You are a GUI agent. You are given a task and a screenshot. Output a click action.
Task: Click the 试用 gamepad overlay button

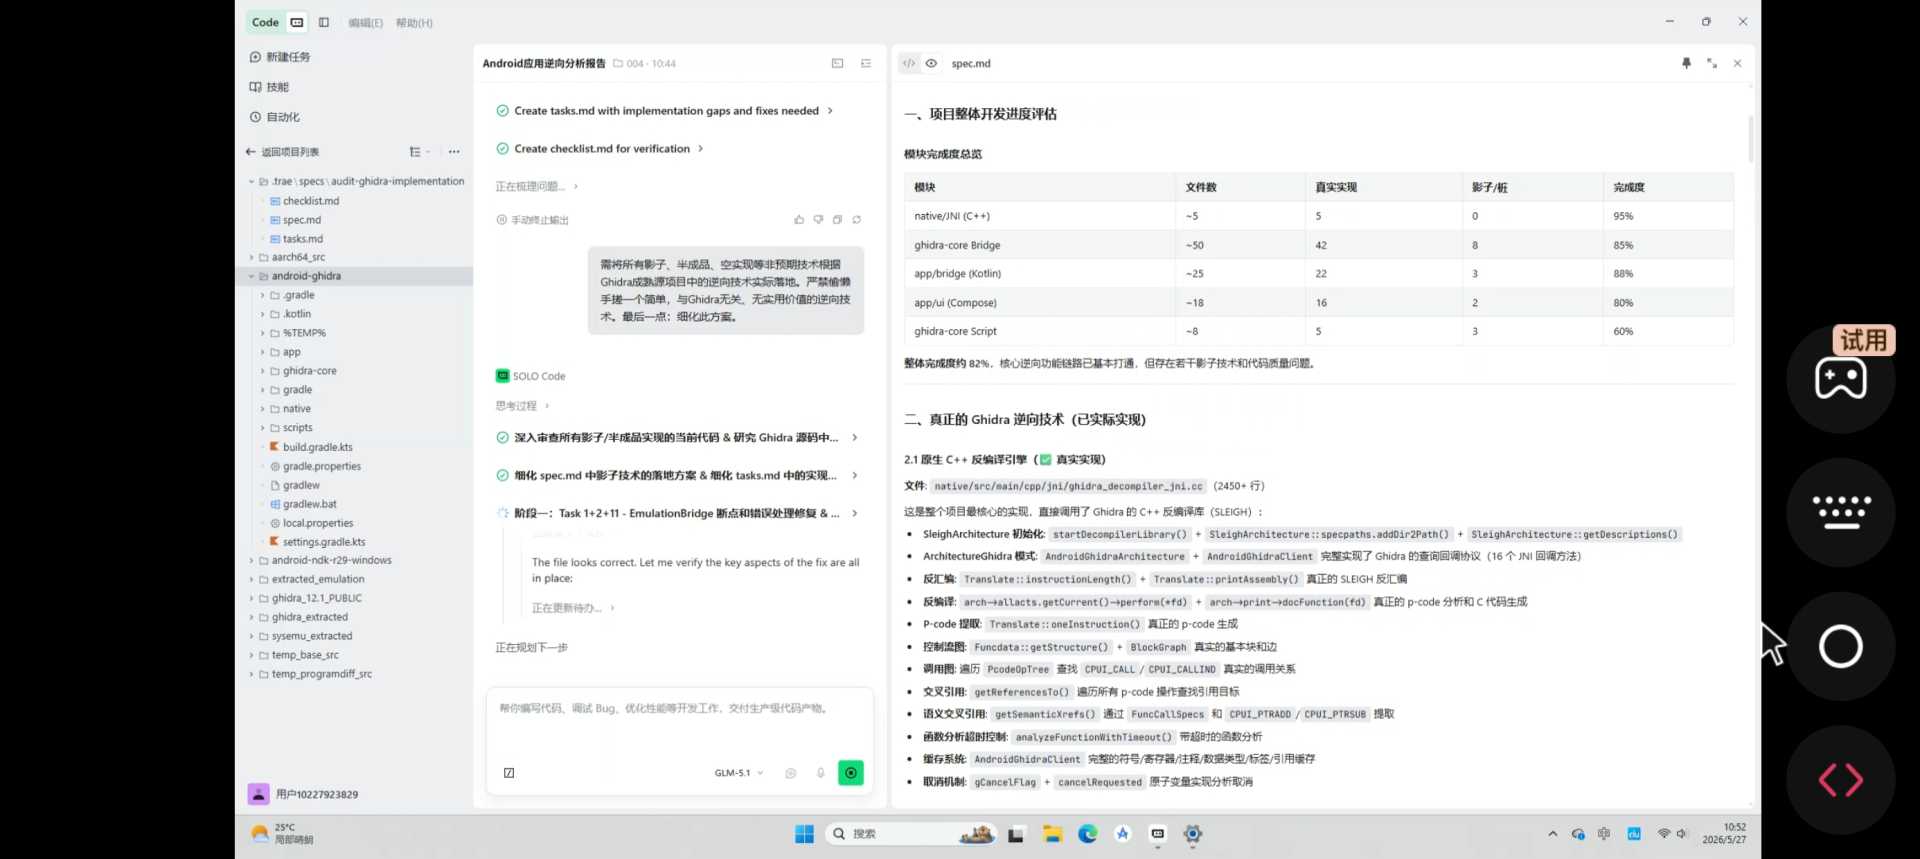(1841, 378)
